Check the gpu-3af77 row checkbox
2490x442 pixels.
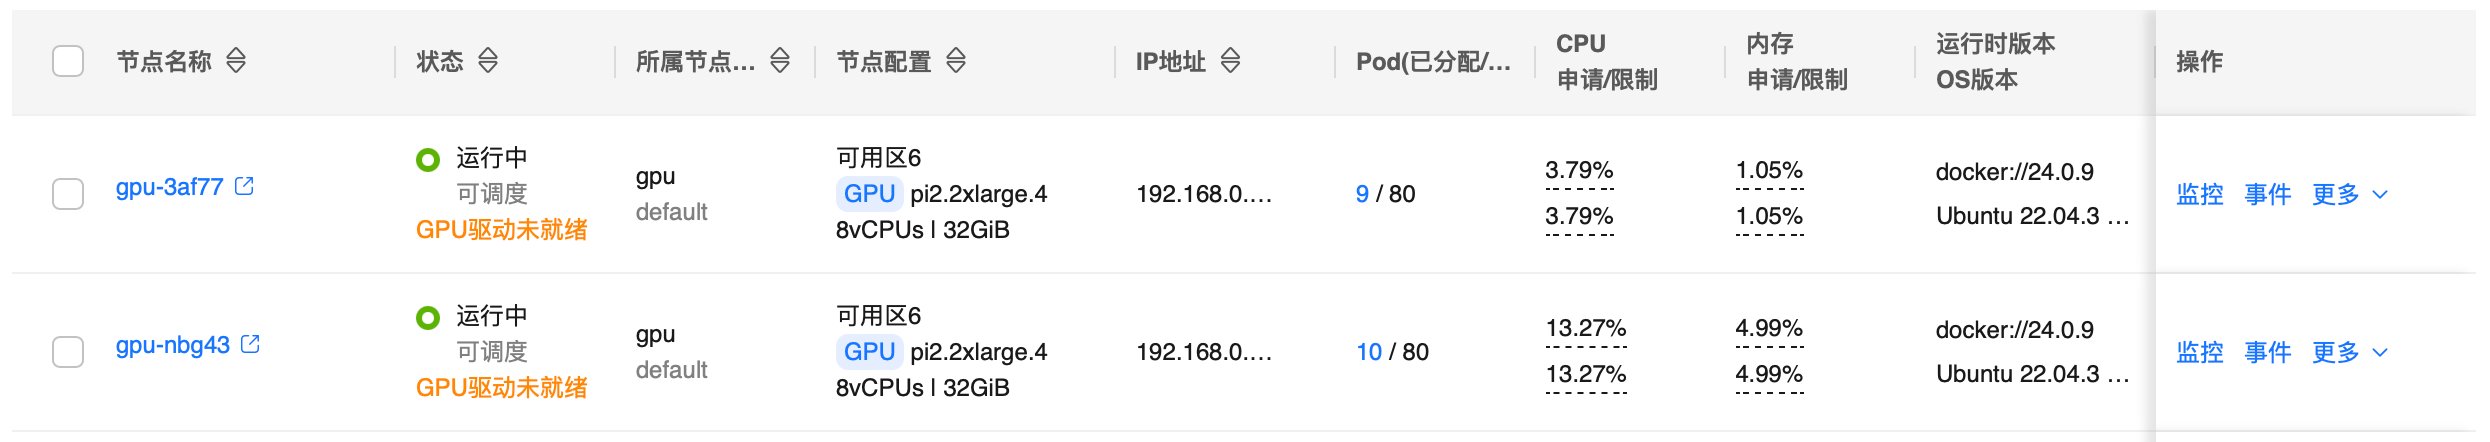click(68, 193)
